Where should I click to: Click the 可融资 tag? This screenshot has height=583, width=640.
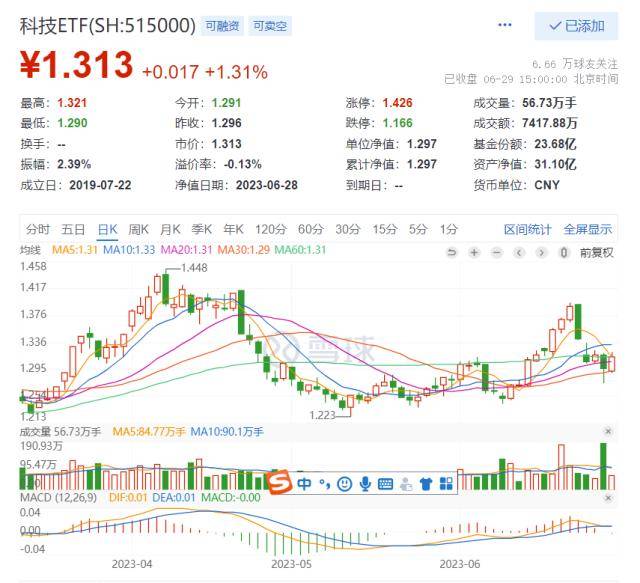(222, 26)
